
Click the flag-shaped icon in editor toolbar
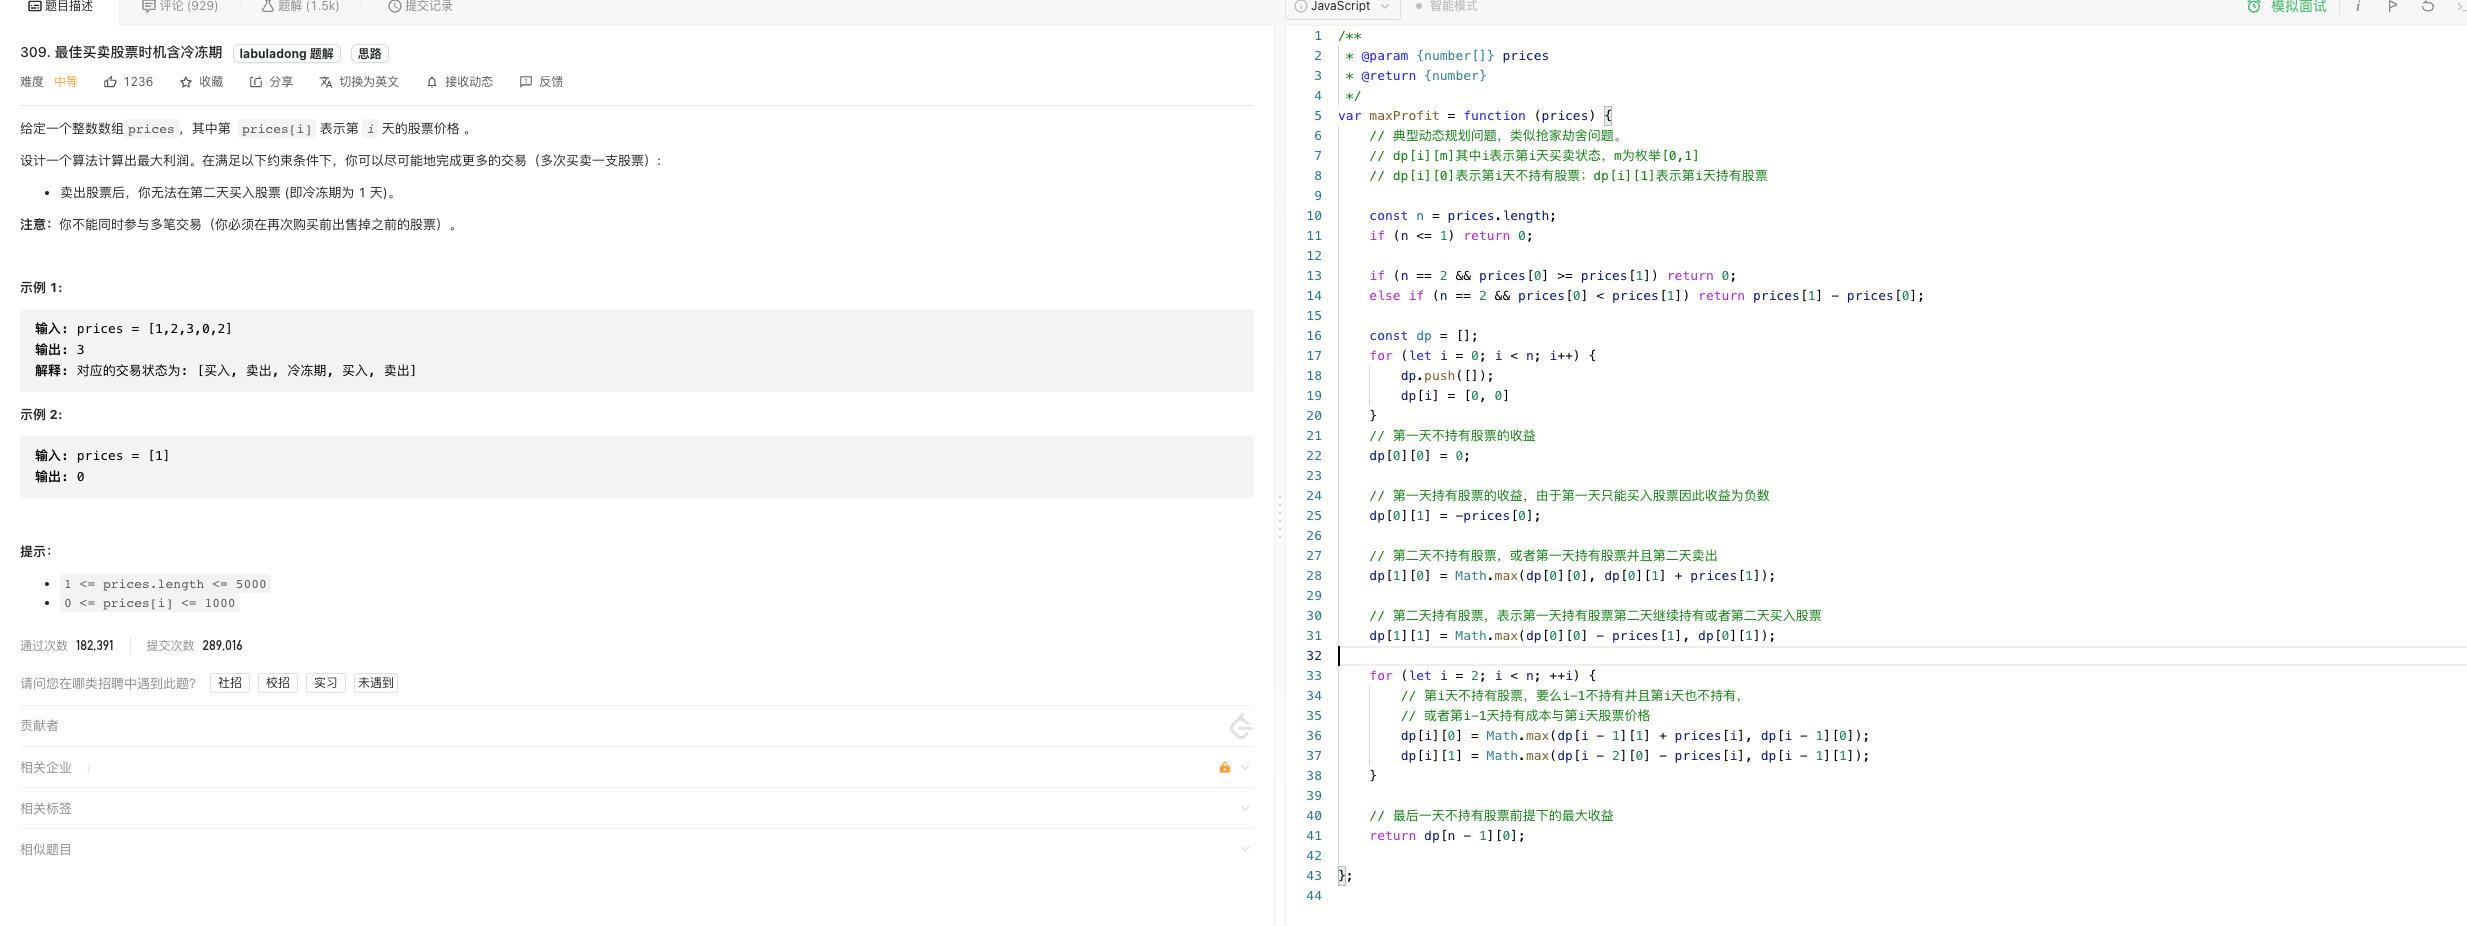pyautogui.click(x=2393, y=6)
